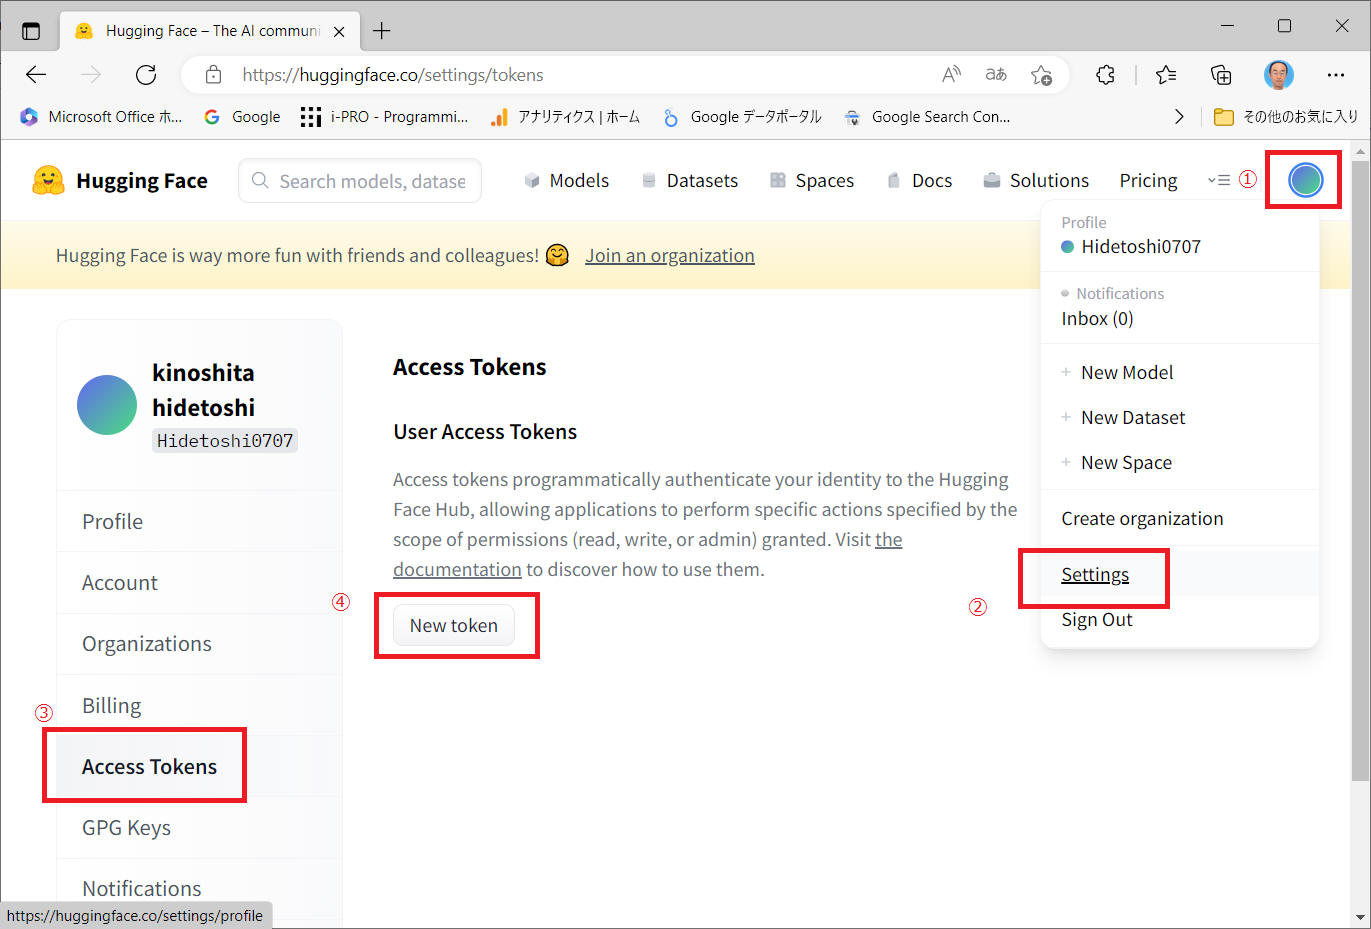Expand hidden bookmarks chevron
This screenshot has width=1371, height=929.
[x=1179, y=117]
